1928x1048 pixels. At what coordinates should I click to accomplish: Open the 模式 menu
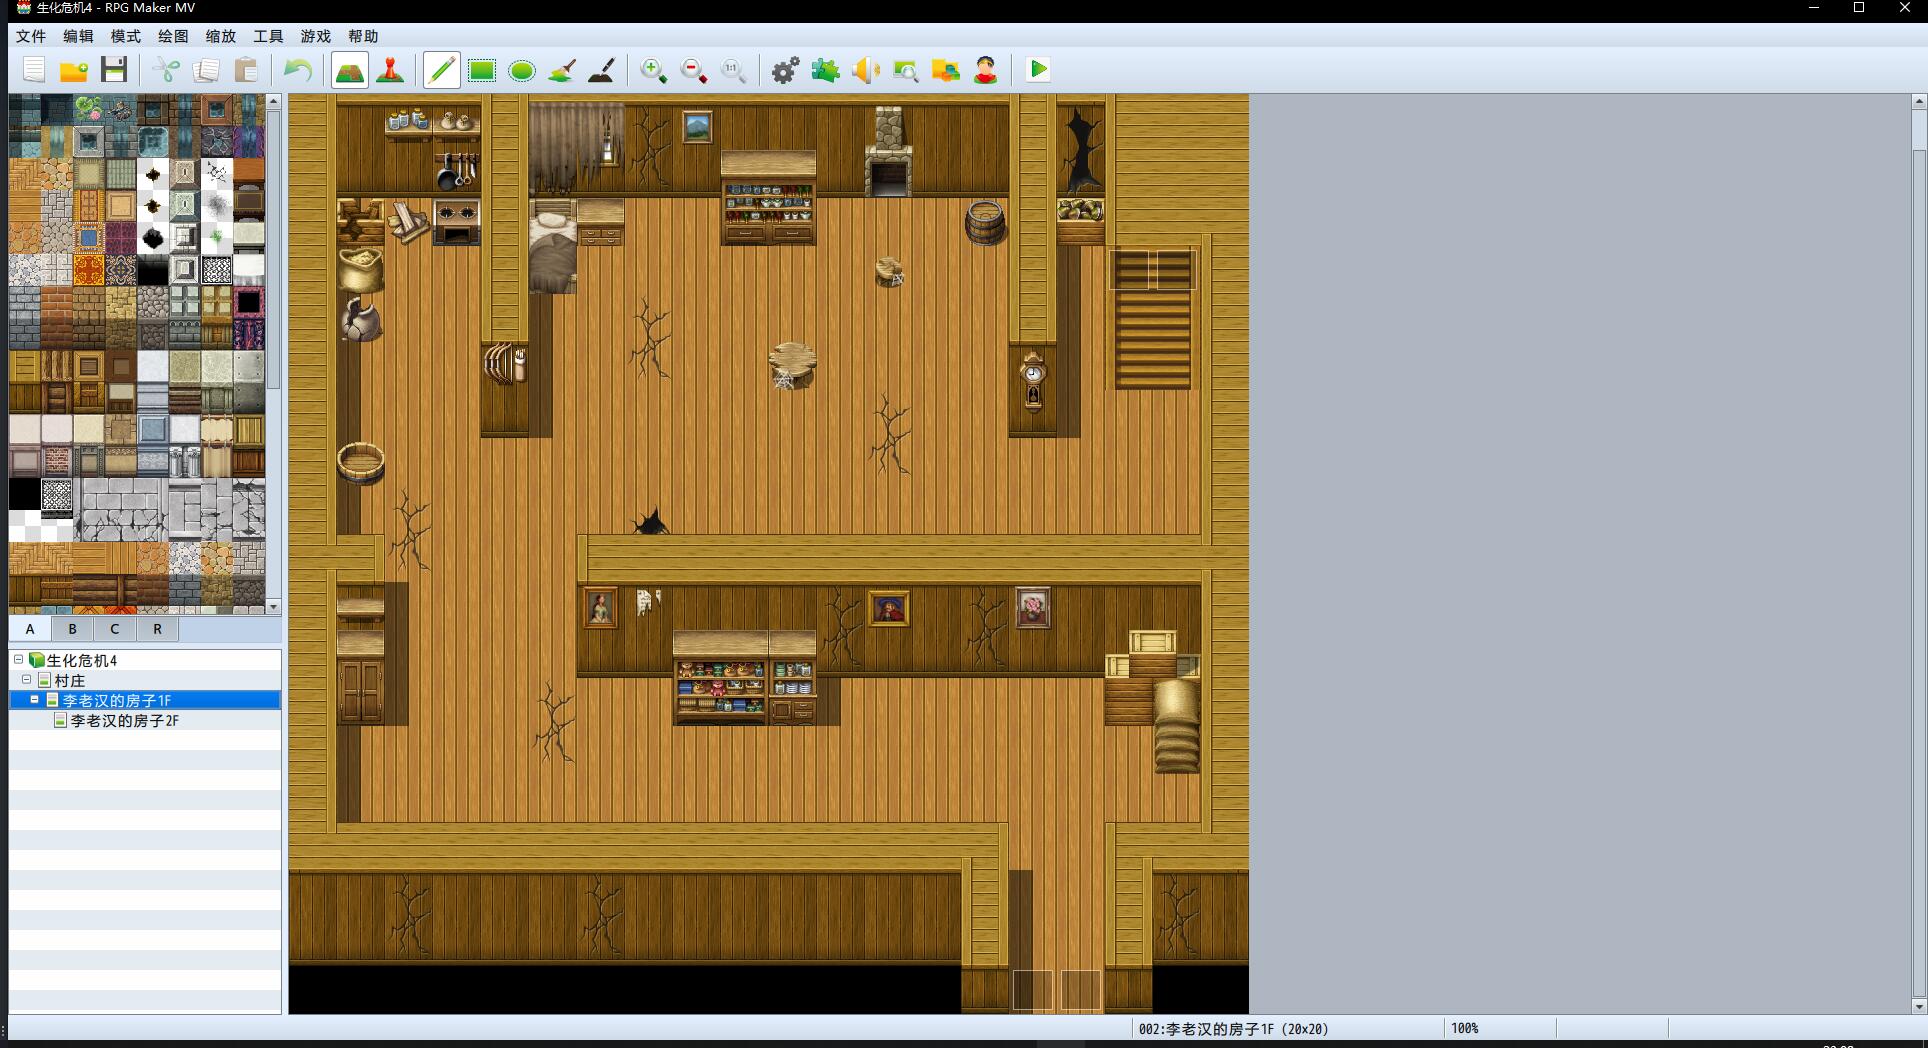coord(126,36)
